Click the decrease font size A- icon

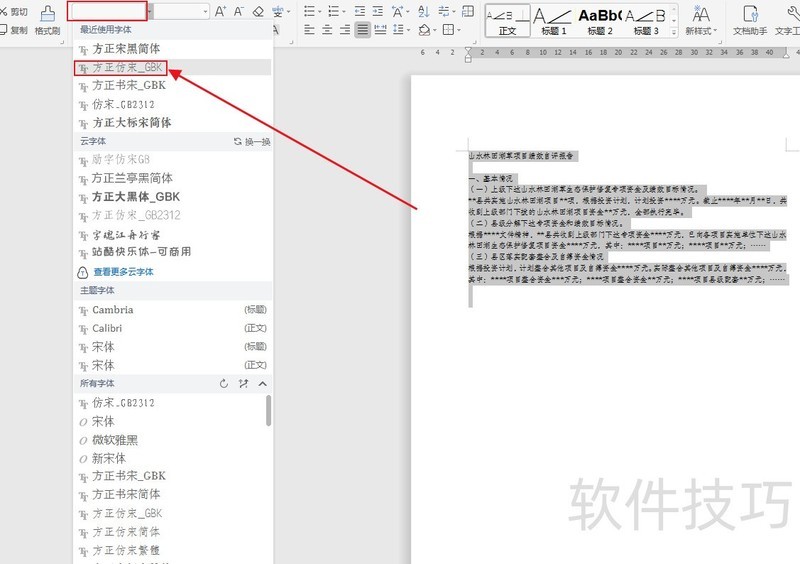click(x=238, y=11)
